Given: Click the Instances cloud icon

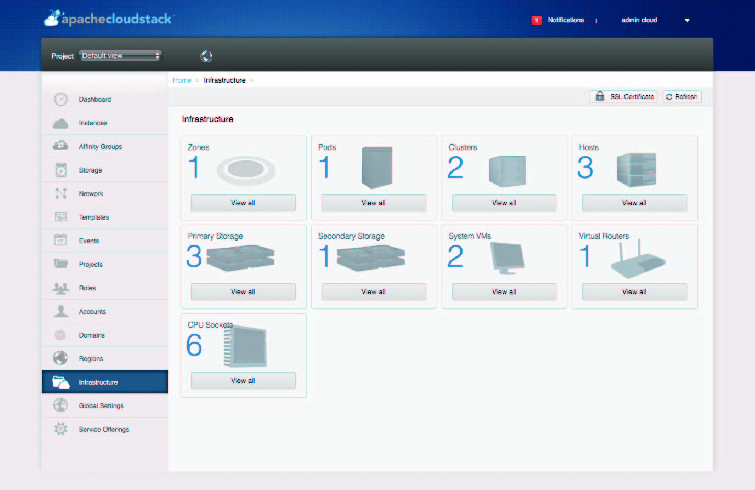Looking at the screenshot, I should (61, 123).
